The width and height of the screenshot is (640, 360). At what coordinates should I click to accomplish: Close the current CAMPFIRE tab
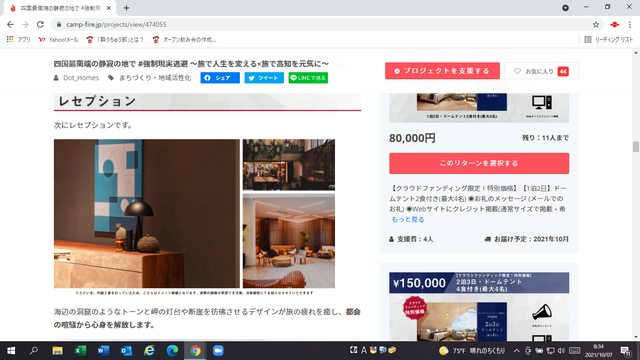click(109, 8)
